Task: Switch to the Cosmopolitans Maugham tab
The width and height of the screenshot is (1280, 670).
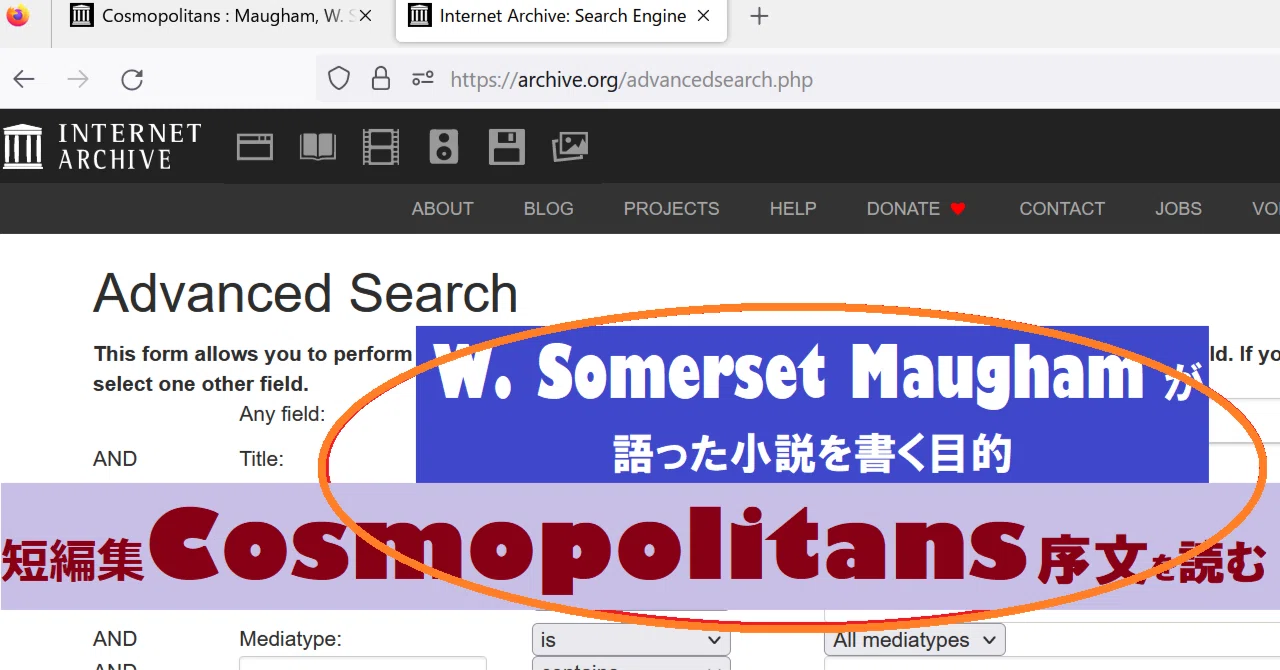Action: pos(224,16)
